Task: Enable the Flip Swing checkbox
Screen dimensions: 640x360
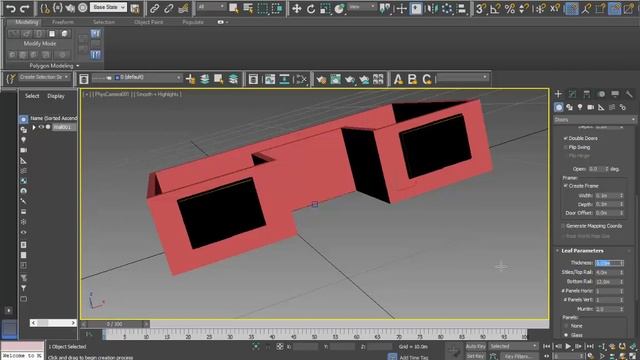Action: (566, 147)
